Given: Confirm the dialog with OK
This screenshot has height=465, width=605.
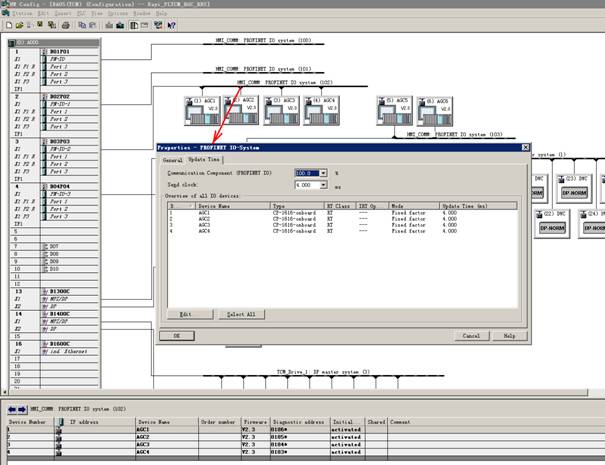Looking at the screenshot, I should (178, 336).
